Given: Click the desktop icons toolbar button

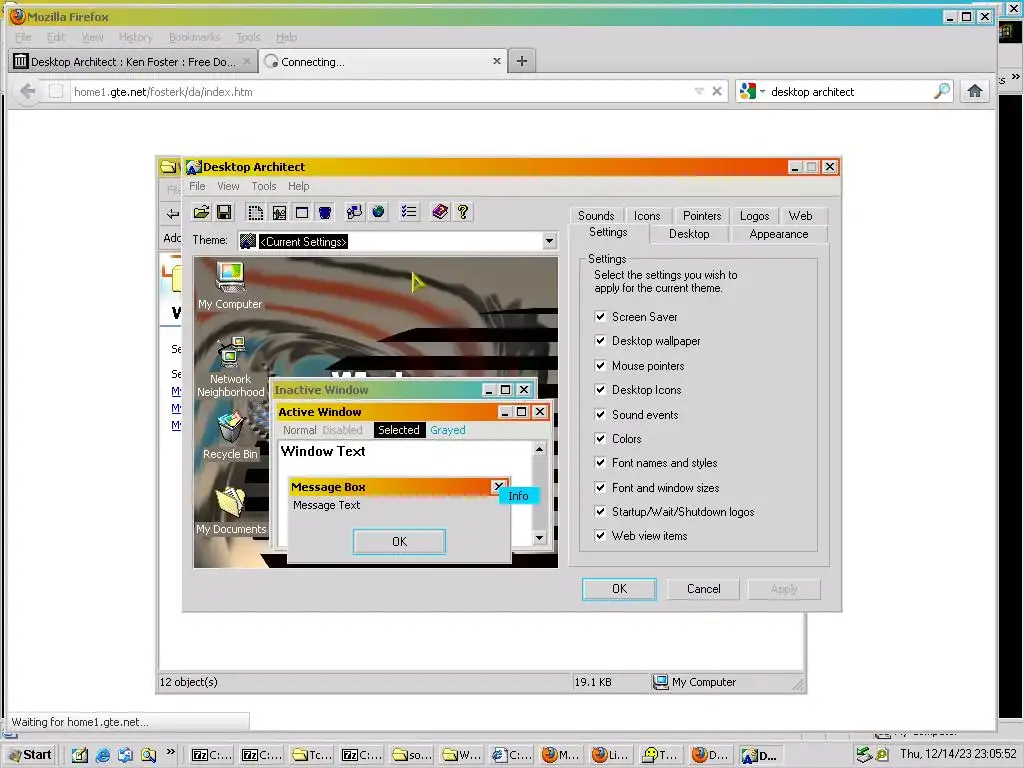Looking at the screenshot, I should click(x=354, y=212).
